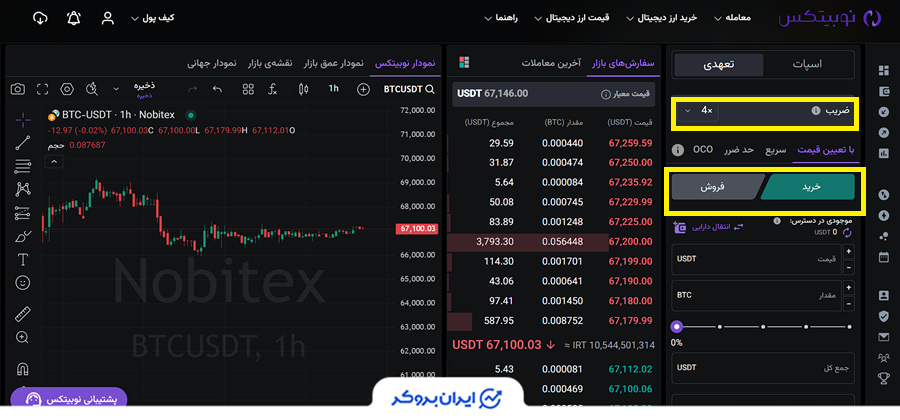Open the 1h timeframe selector

(333, 89)
